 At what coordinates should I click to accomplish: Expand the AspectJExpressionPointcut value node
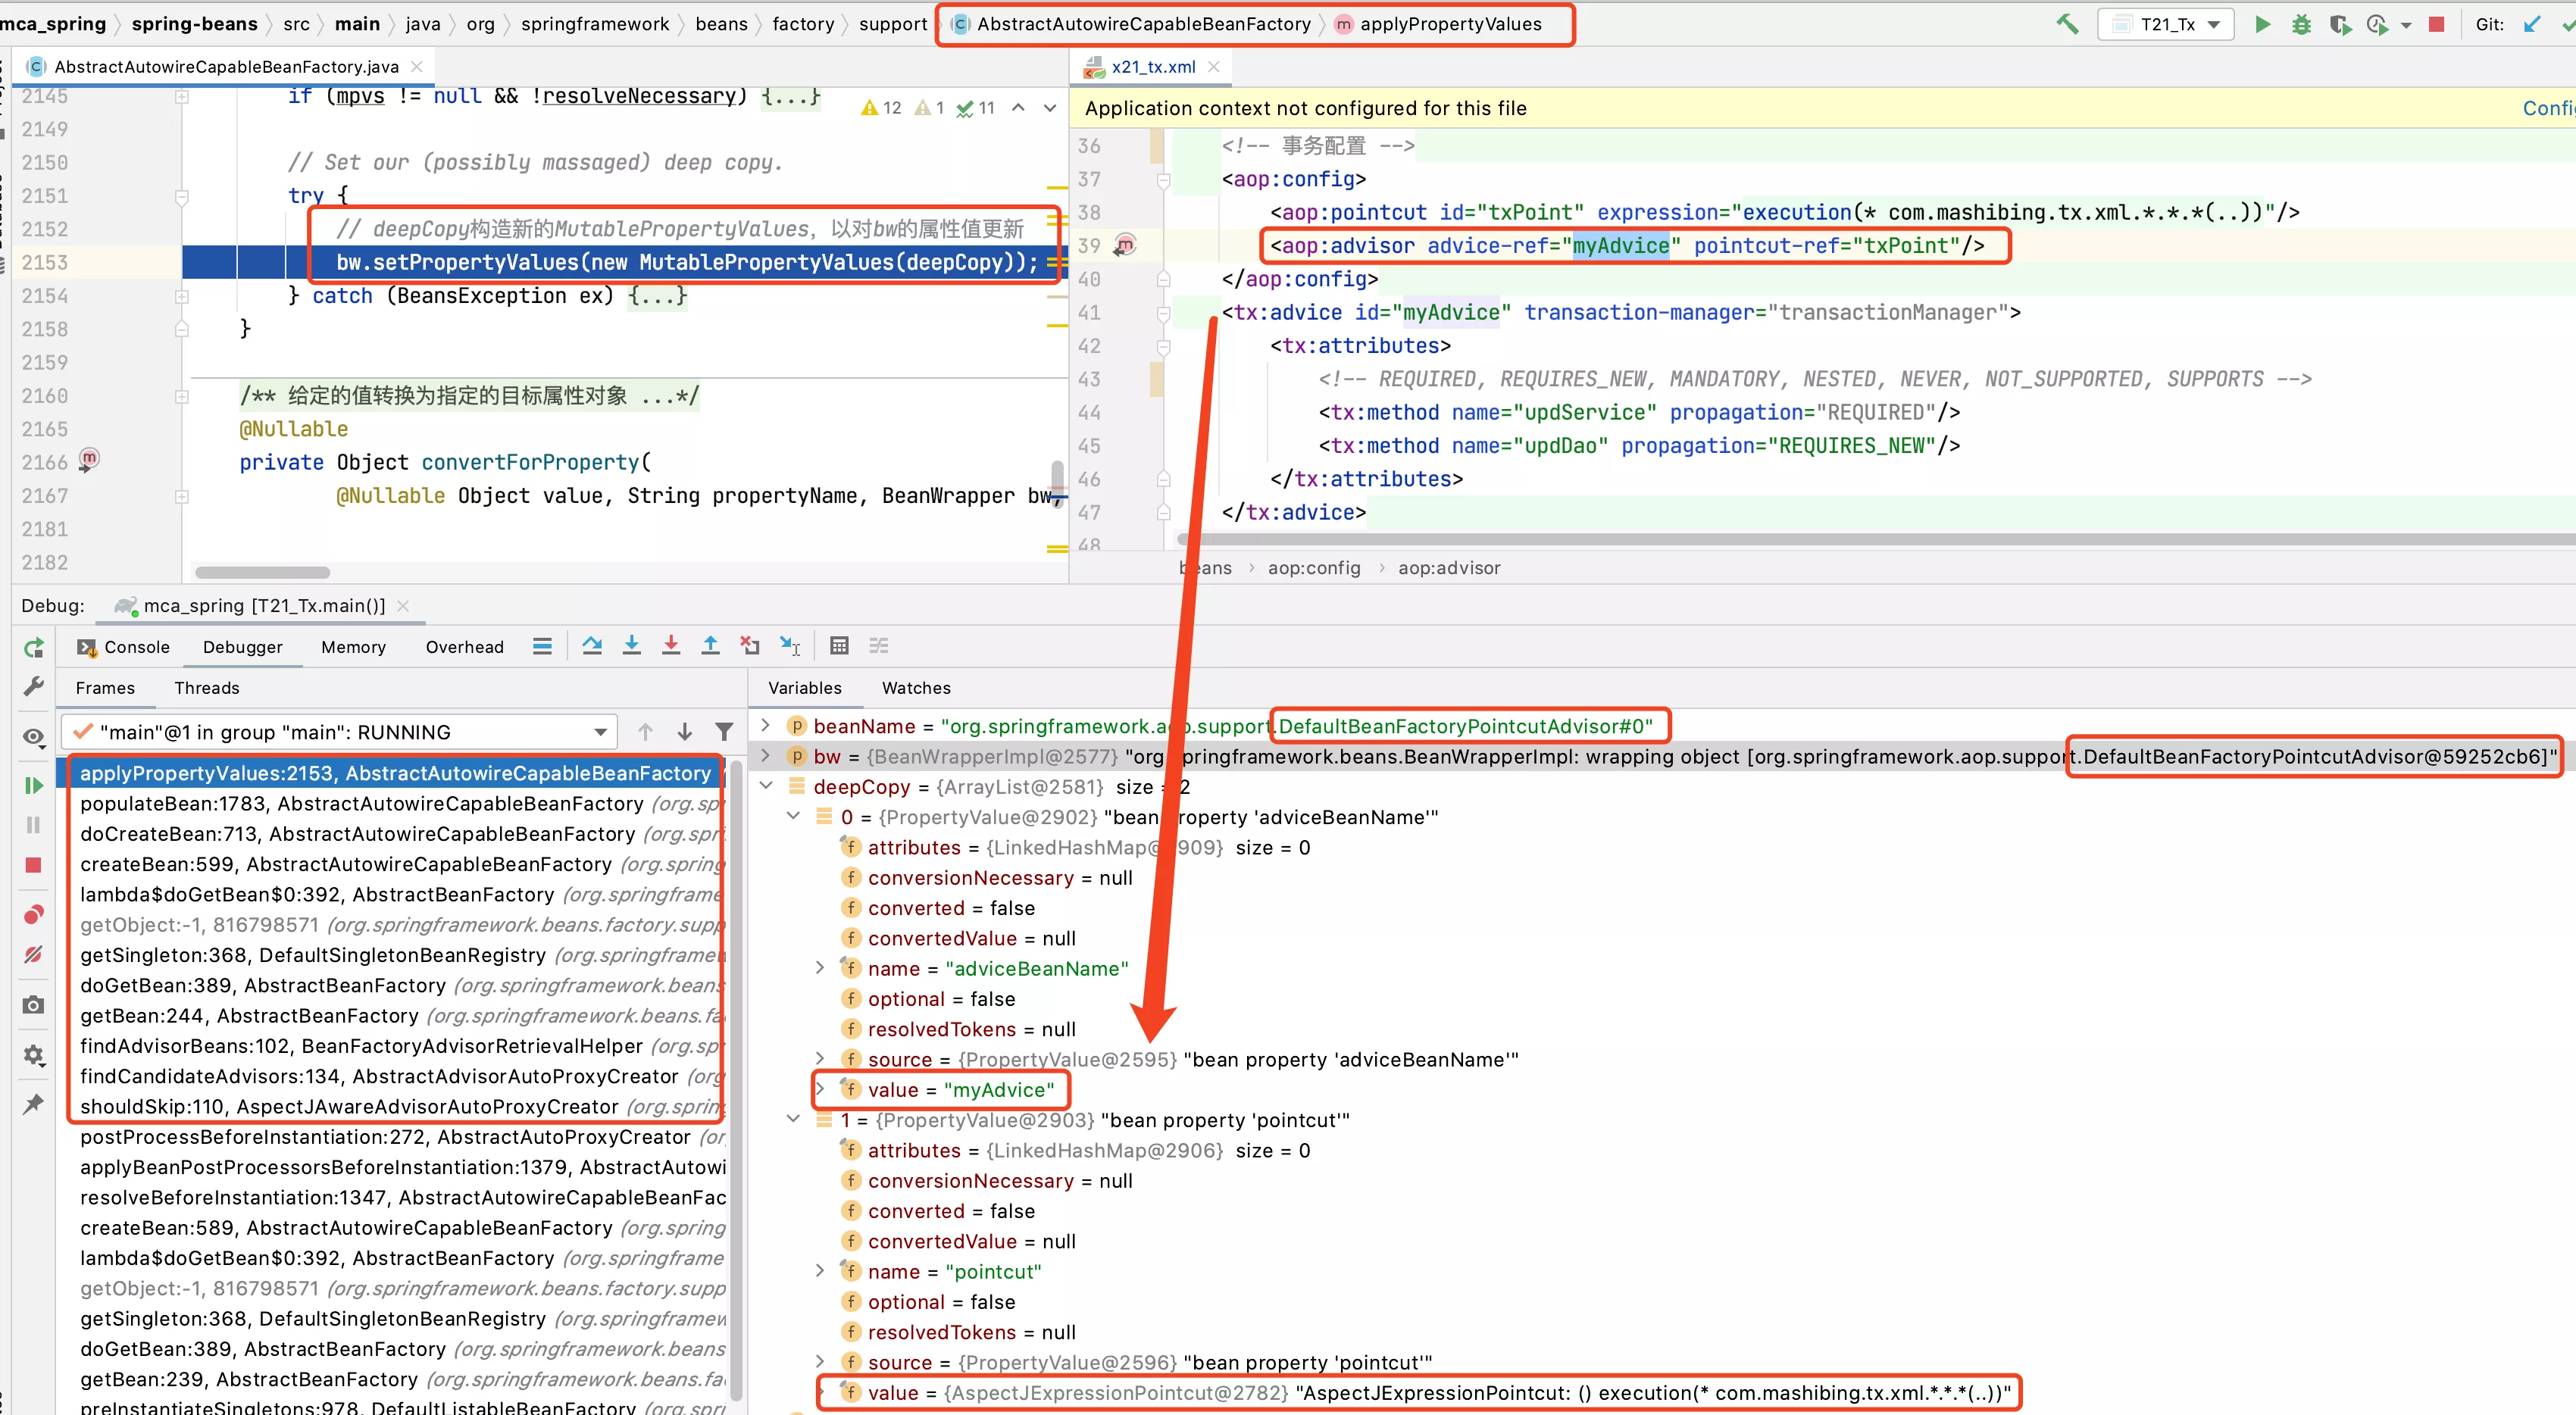[x=820, y=1392]
